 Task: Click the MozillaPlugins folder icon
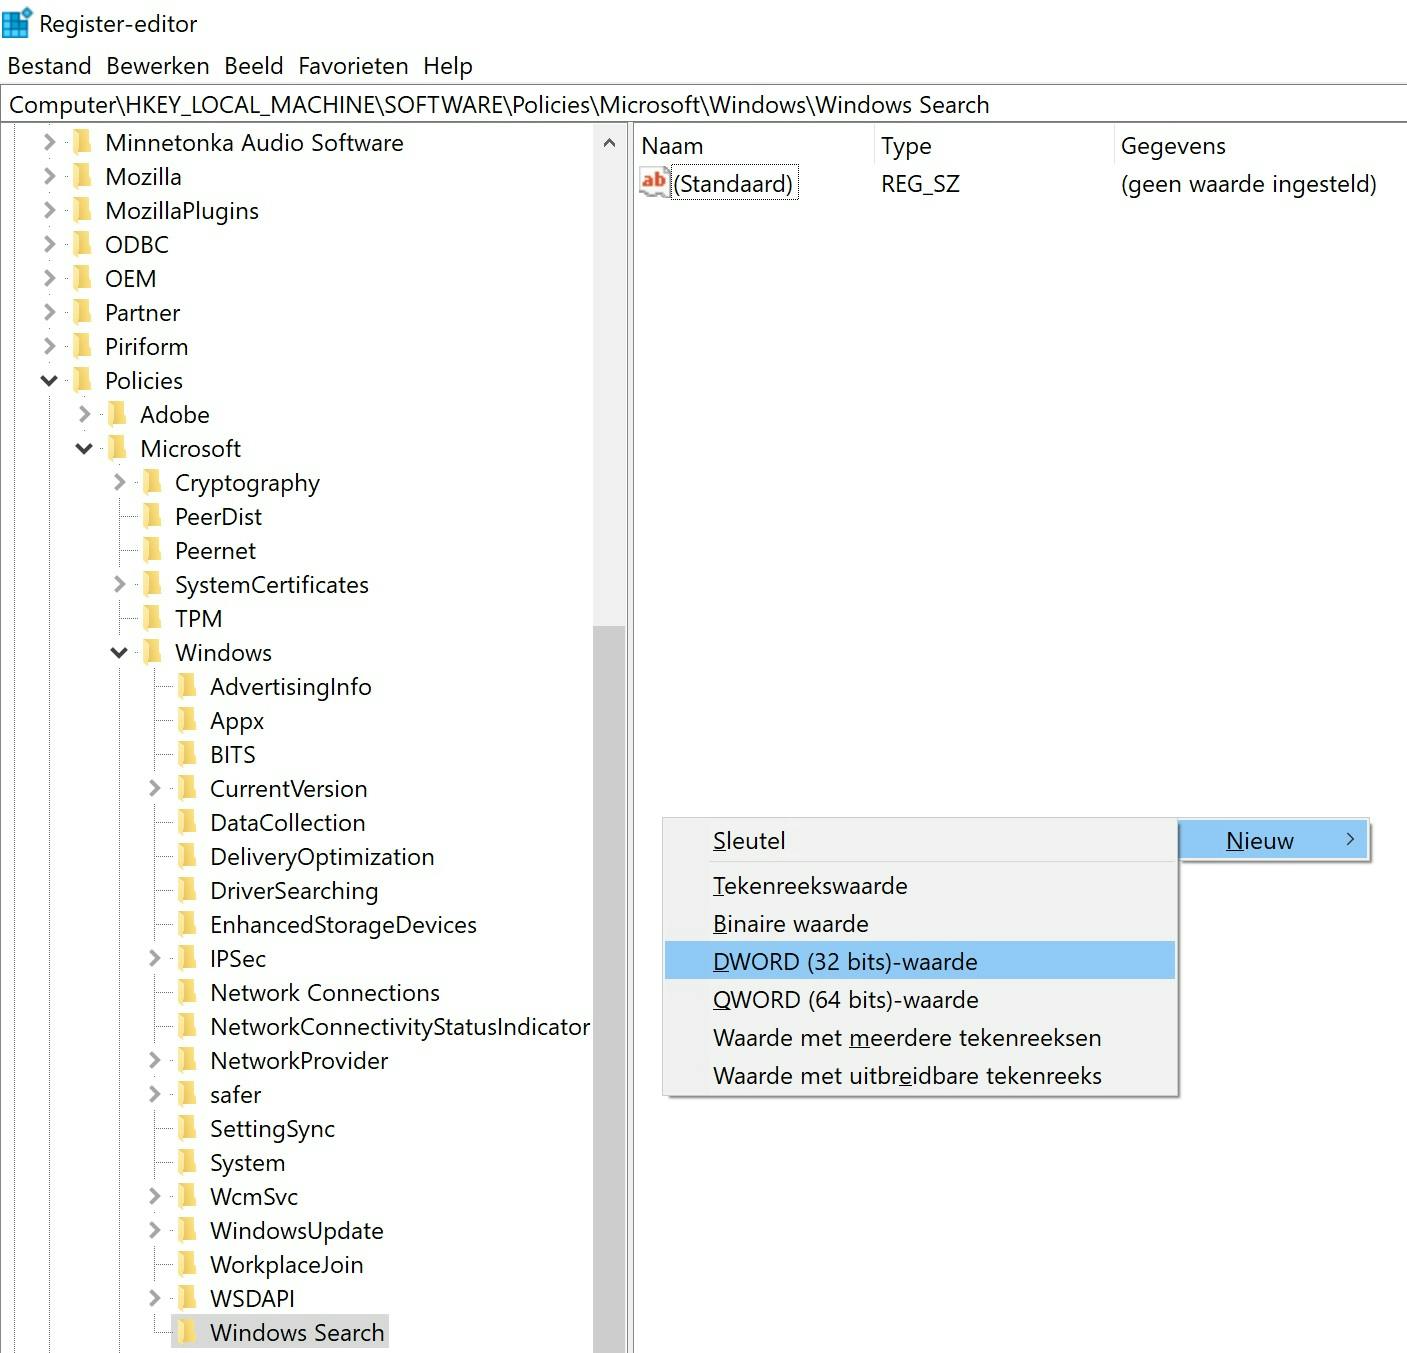click(x=83, y=210)
